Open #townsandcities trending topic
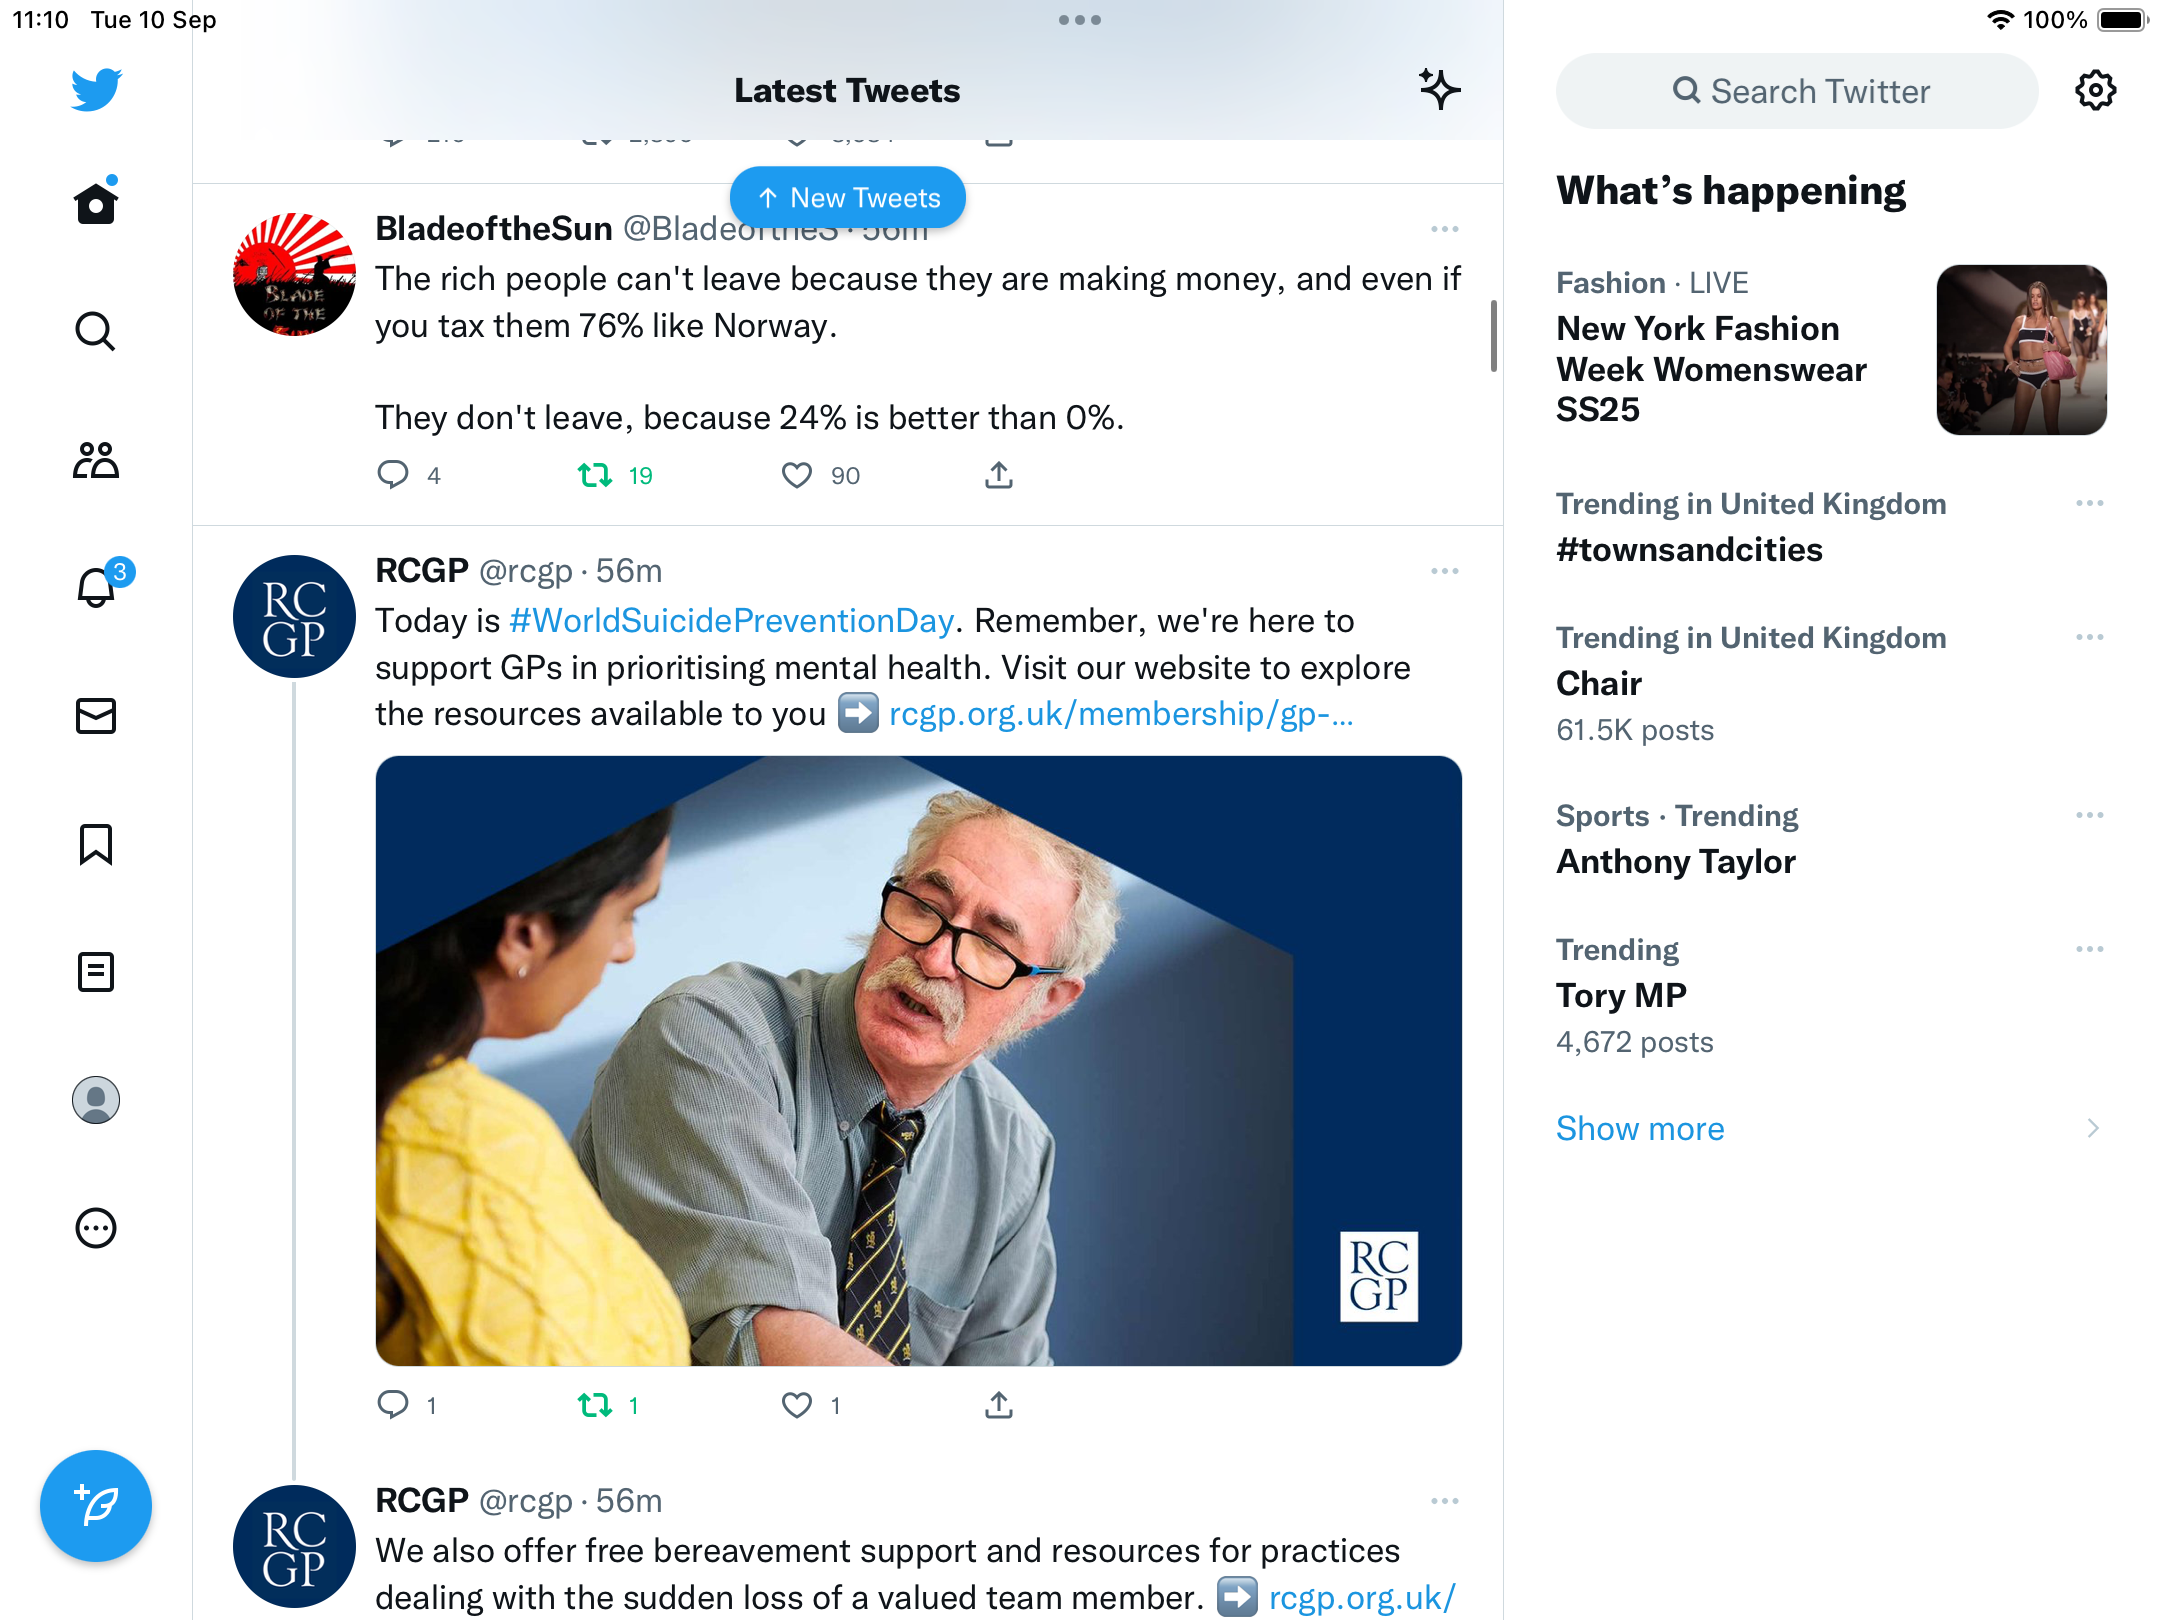 tap(1689, 550)
